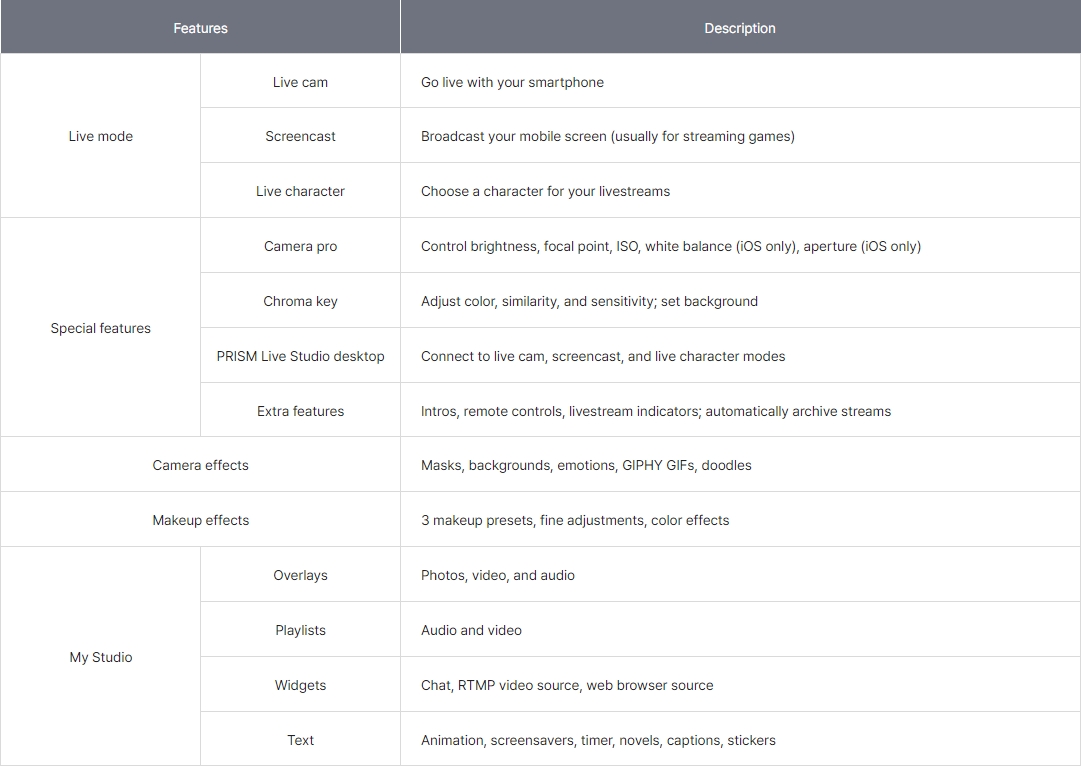Viewport: 1081px width, 766px height.
Task: Select the Extra features cell
Action: tap(300, 411)
